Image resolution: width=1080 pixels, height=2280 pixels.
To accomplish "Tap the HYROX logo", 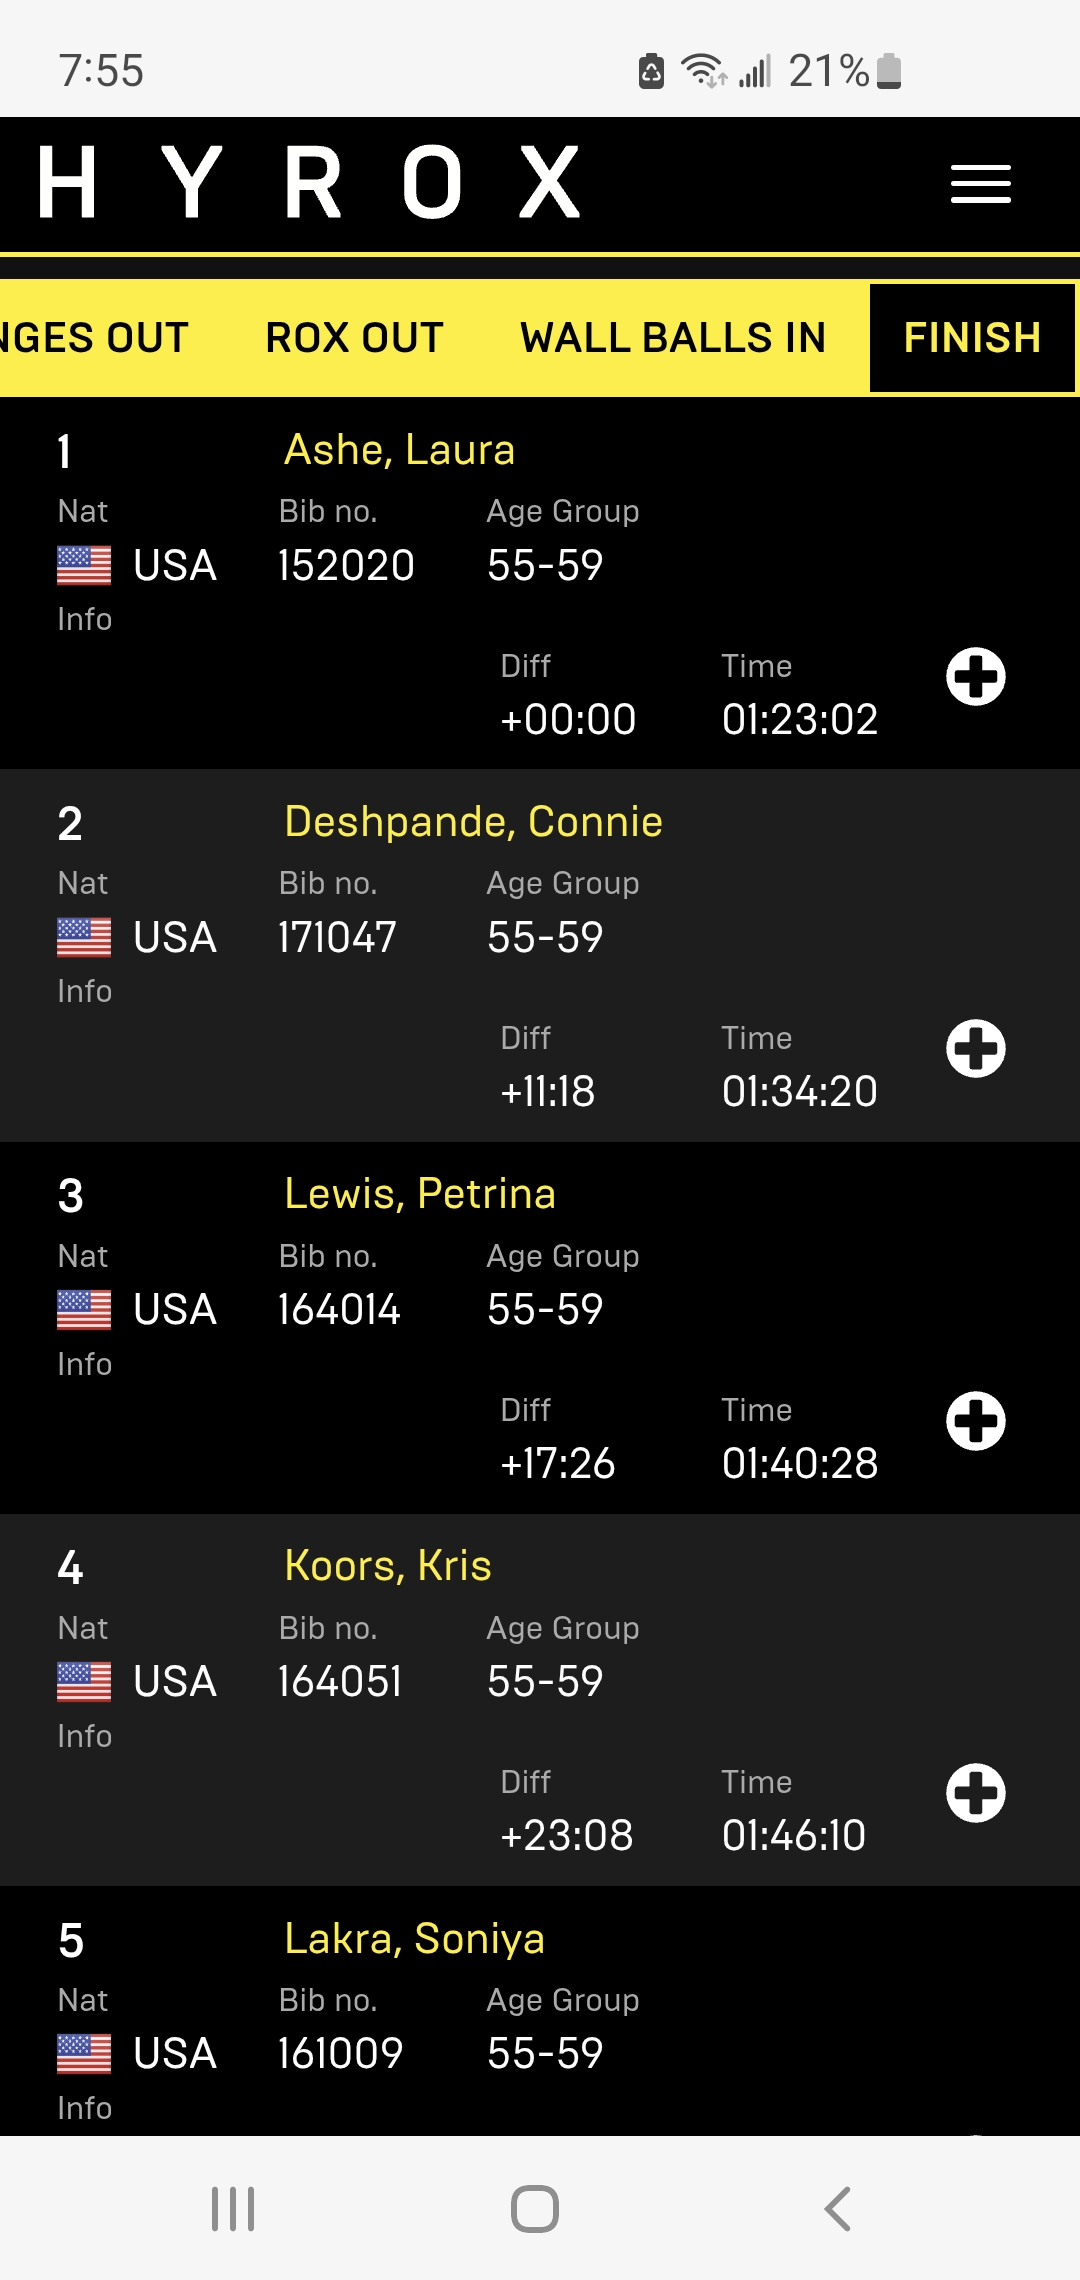I will (309, 183).
